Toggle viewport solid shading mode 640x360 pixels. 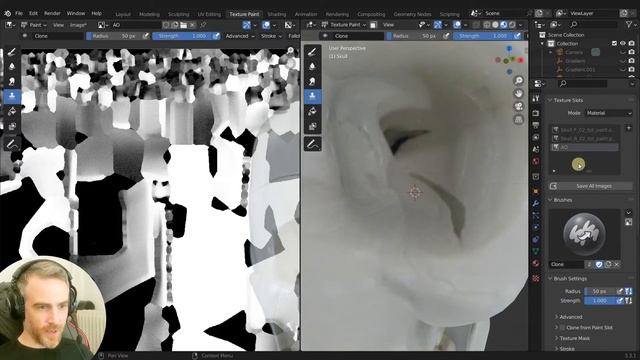[495, 25]
